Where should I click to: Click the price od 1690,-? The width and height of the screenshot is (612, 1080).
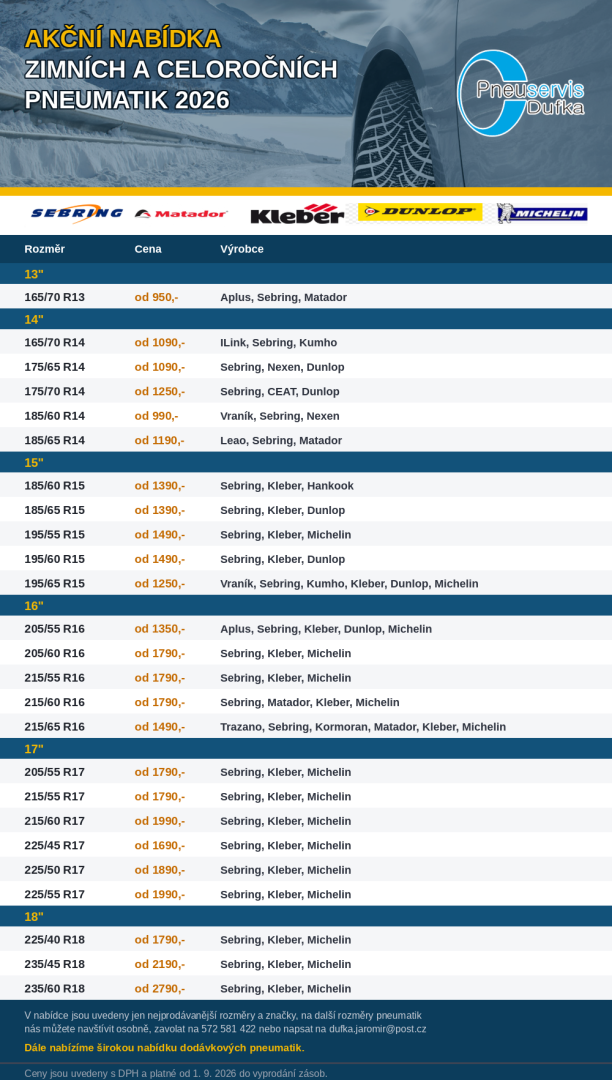click(160, 846)
